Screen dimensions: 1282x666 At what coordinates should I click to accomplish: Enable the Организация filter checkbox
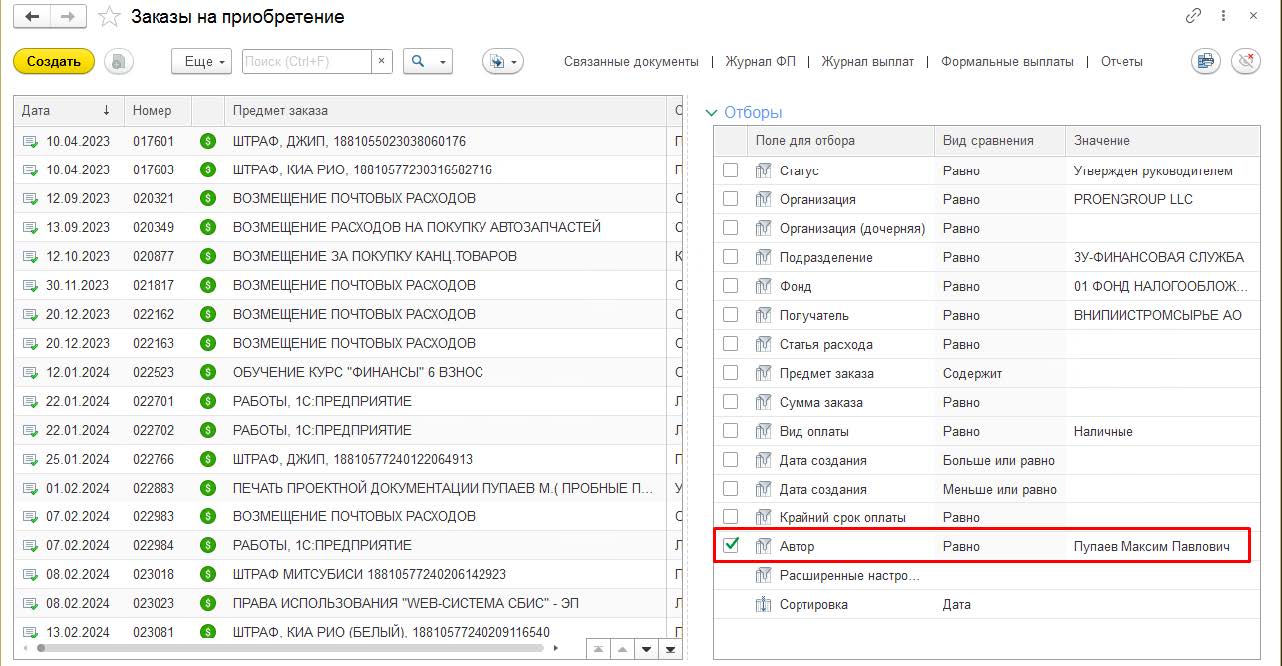731,199
